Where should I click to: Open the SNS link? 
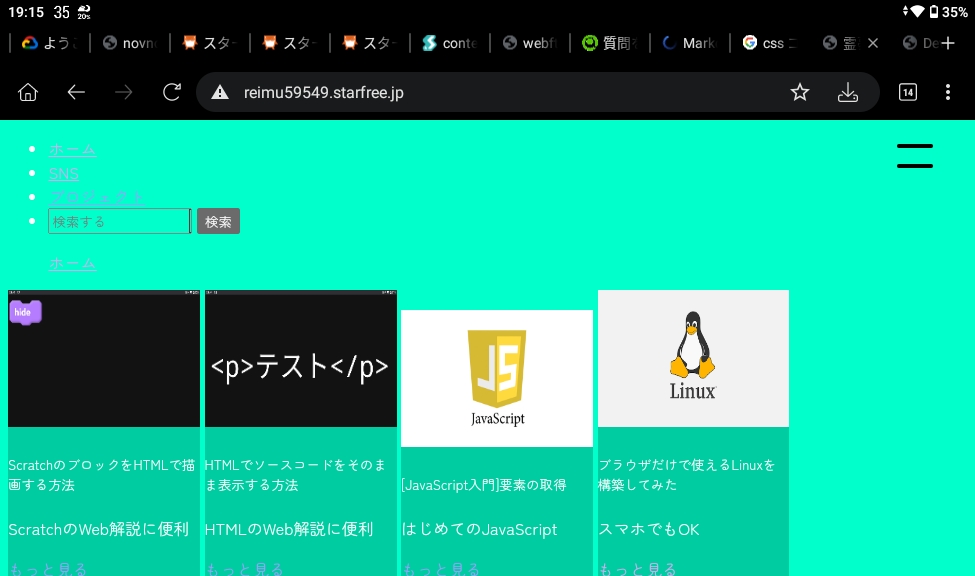[x=63, y=173]
